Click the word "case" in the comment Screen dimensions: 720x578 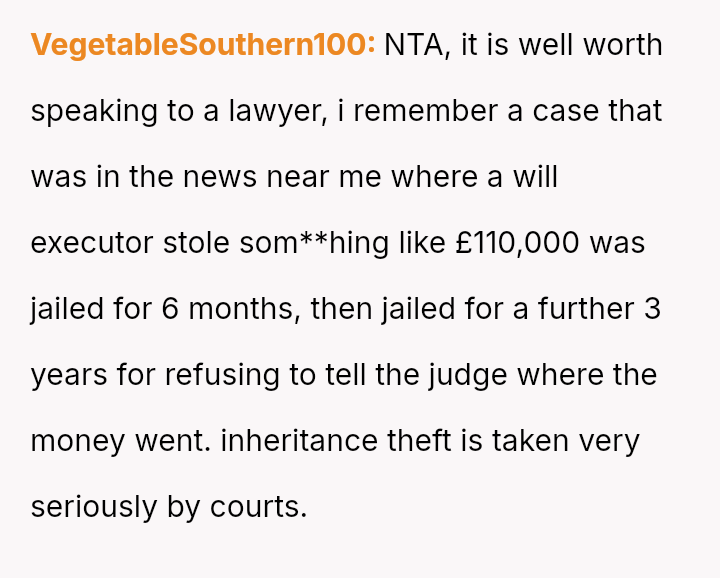pyautogui.click(x=565, y=111)
